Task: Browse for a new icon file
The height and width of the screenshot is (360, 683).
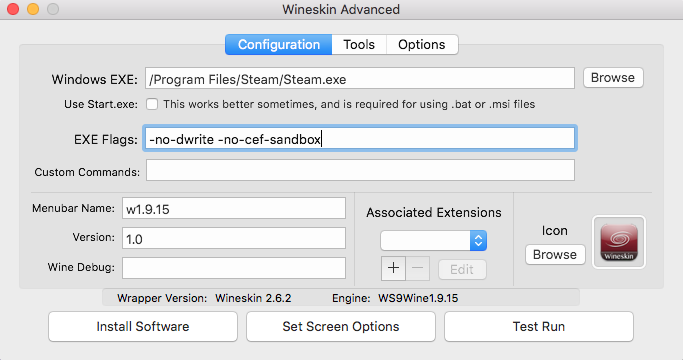Action: pos(555,255)
